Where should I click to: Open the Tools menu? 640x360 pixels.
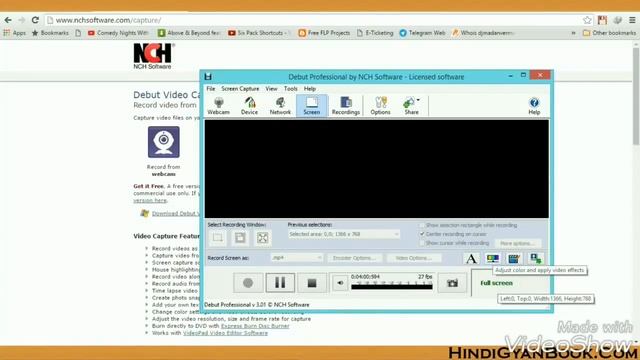[x=291, y=89]
